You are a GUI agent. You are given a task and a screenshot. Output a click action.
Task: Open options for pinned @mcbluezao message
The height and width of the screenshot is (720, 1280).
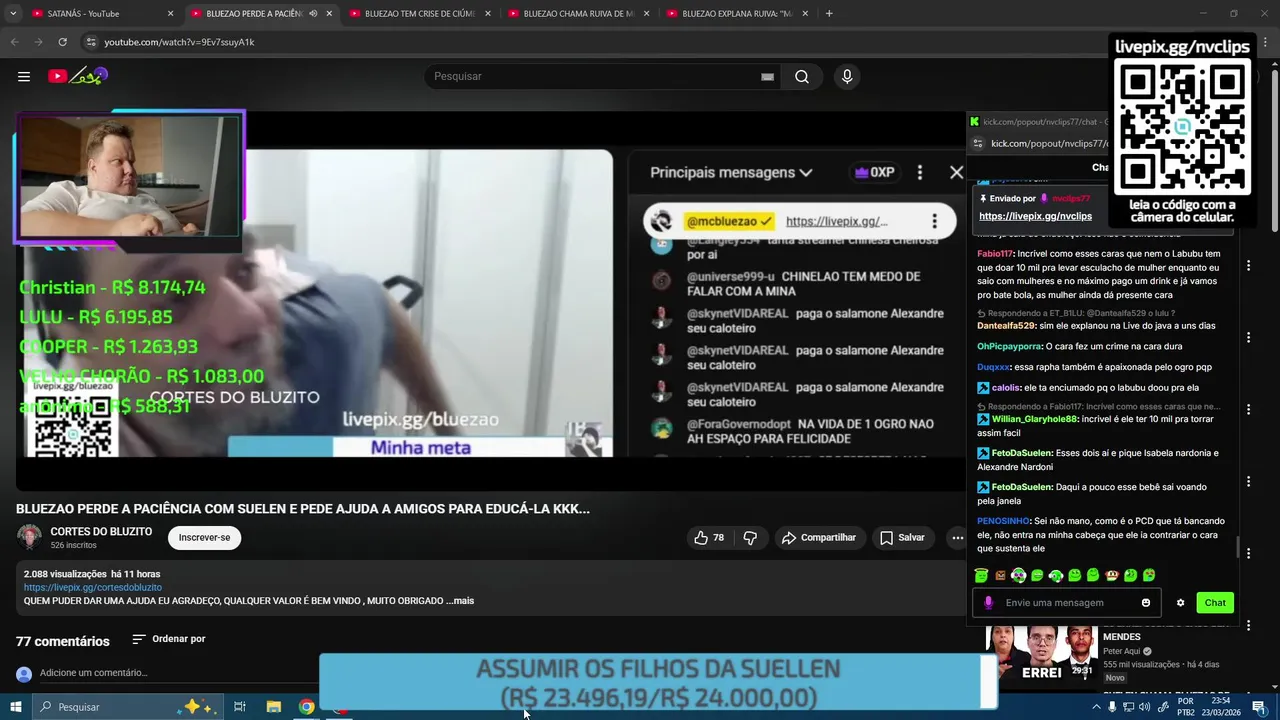pyautogui.click(x=934, y=221)
